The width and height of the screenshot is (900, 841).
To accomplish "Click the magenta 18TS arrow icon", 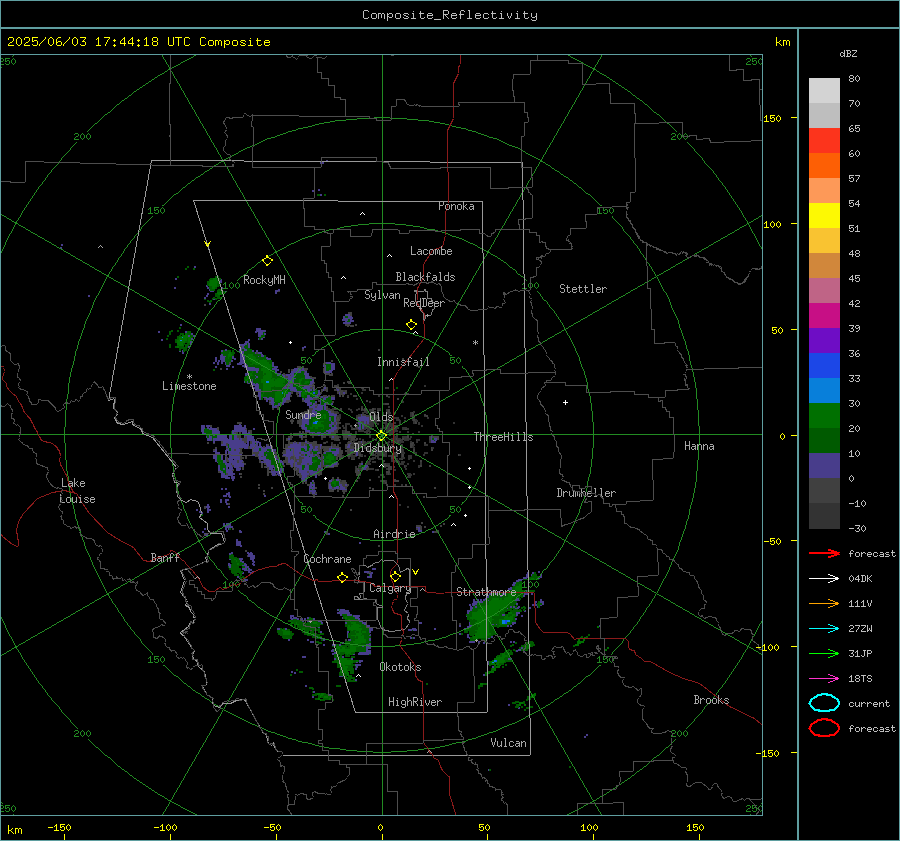I will click(x=824, y=678).
